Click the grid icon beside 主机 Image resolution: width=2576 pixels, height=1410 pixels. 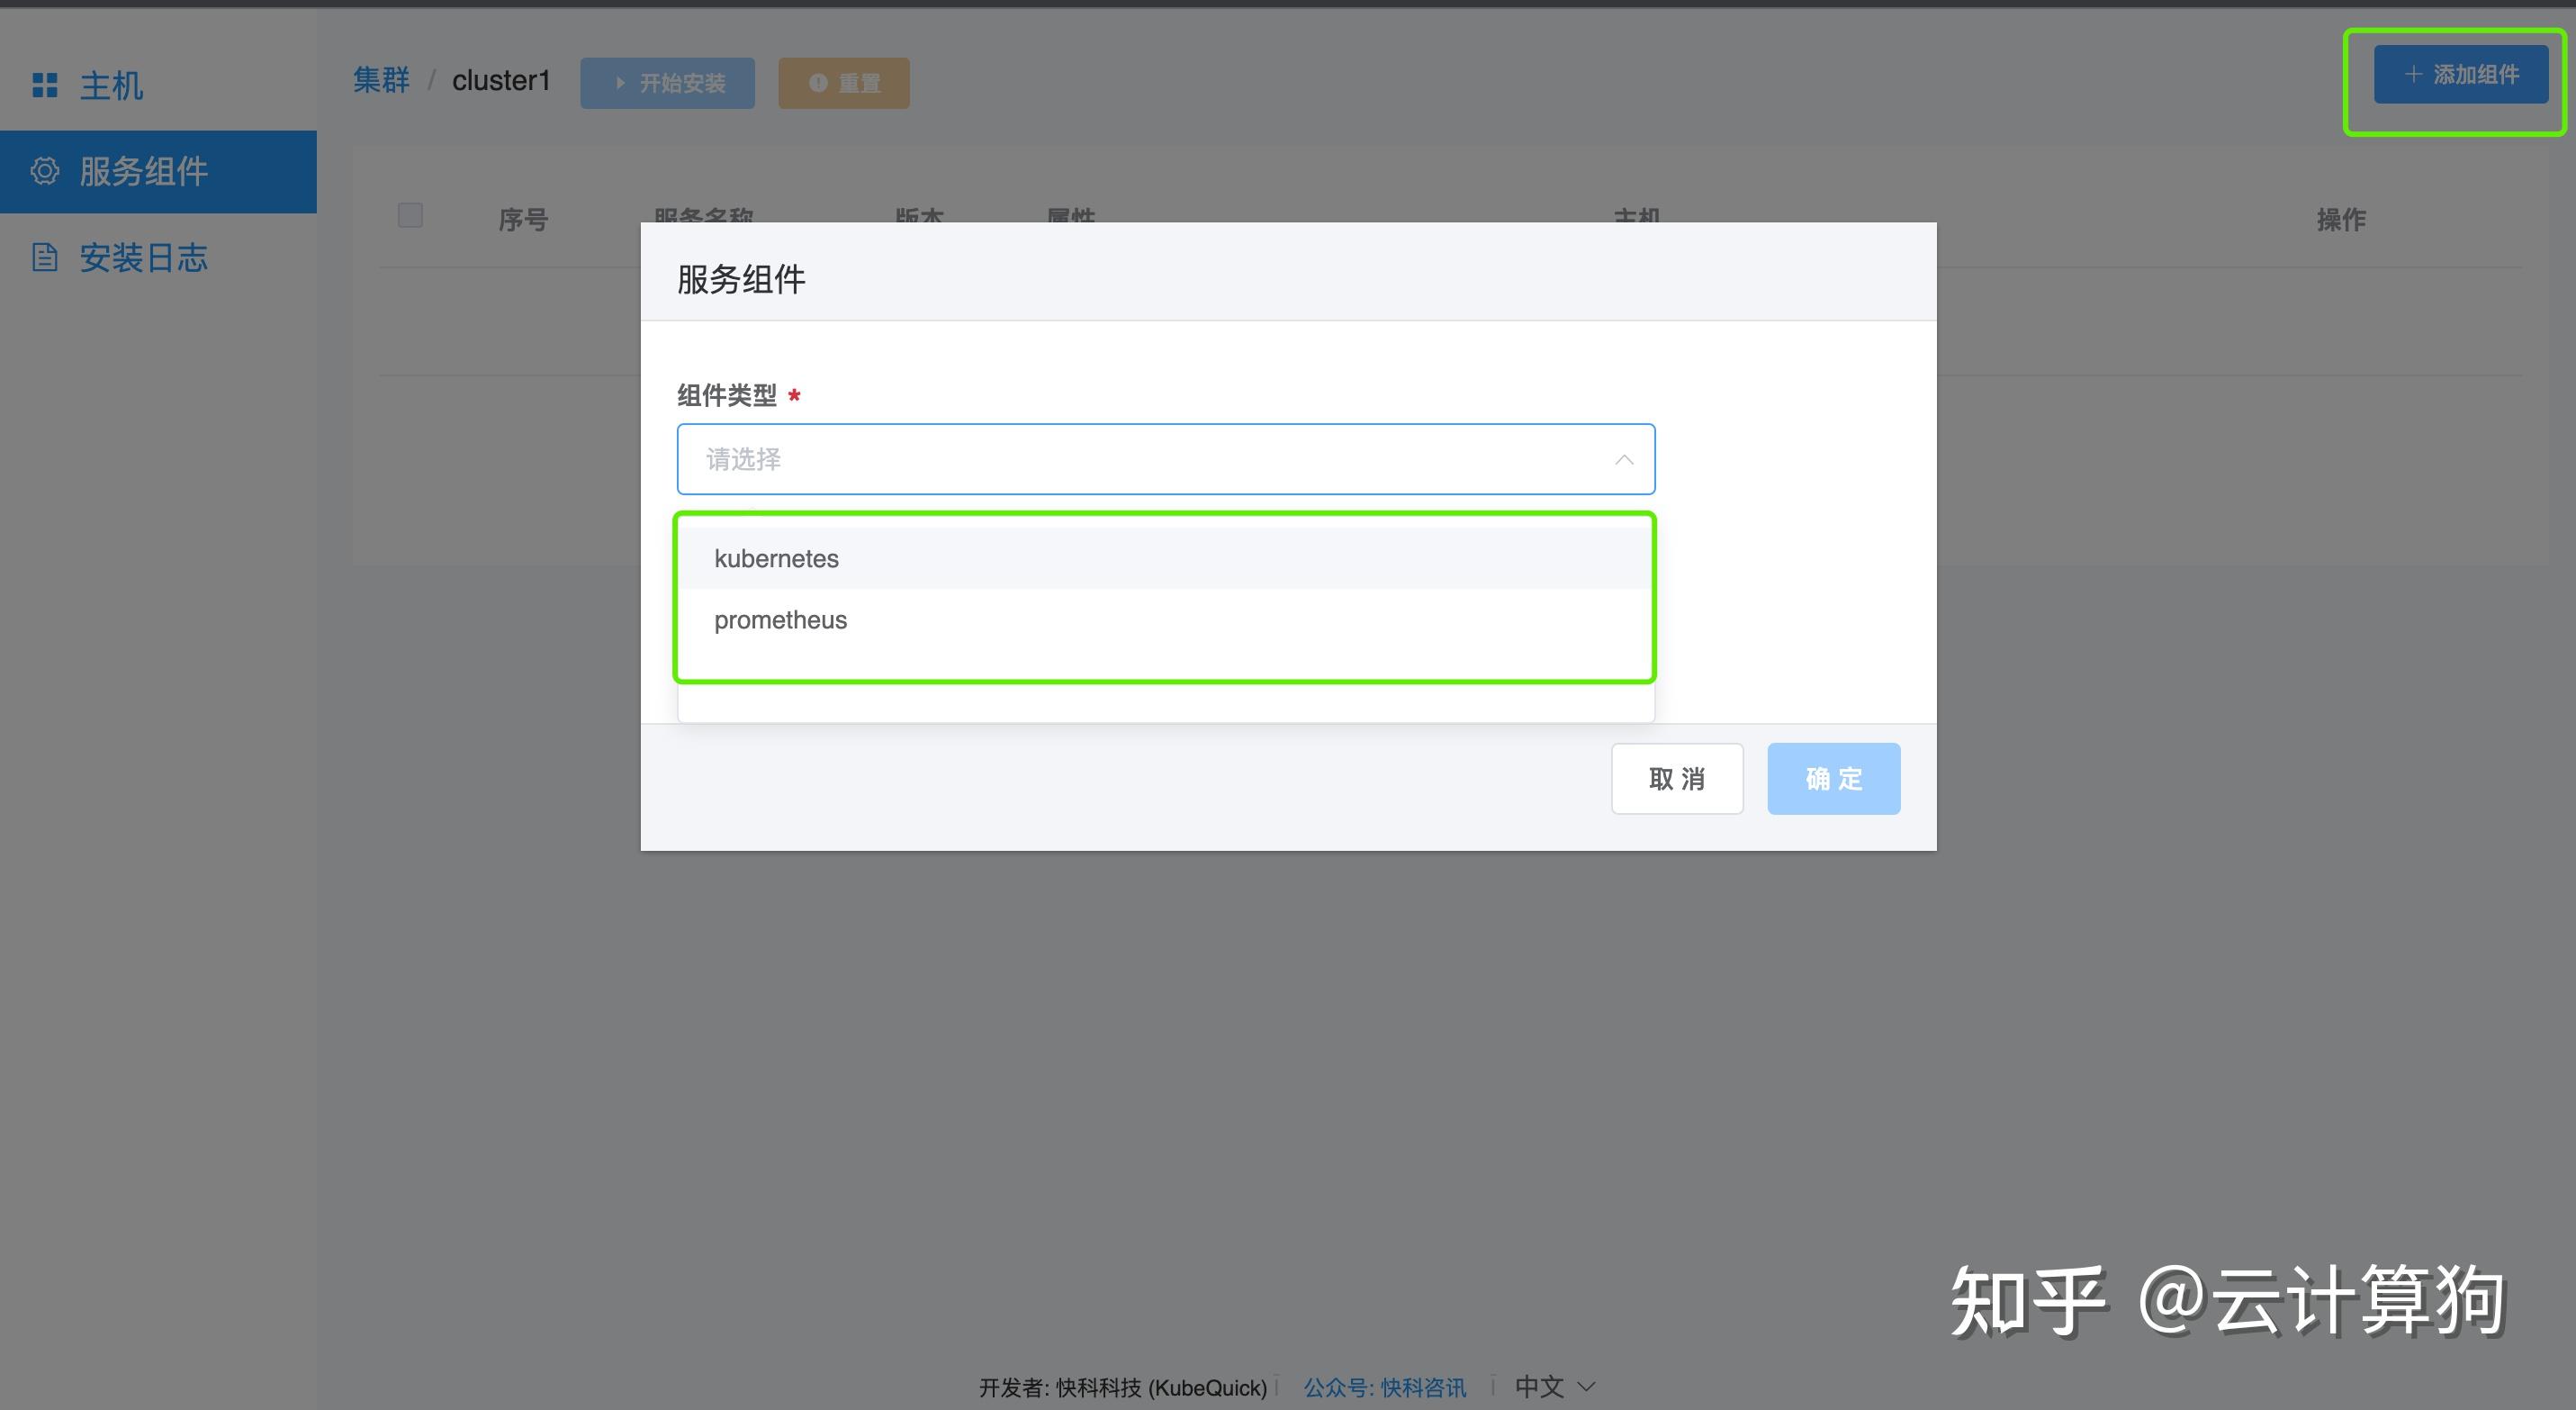45,85
